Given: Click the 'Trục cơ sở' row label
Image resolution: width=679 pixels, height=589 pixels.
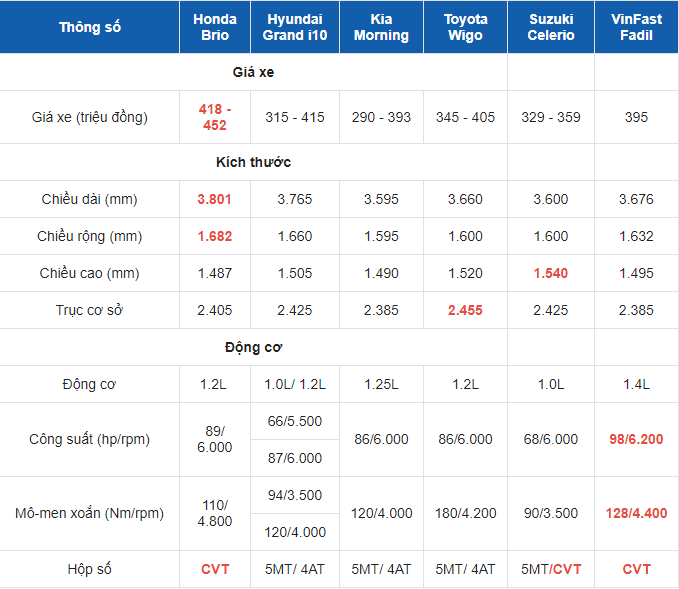Looking at the screenshot, I should (x=90, y=310).
